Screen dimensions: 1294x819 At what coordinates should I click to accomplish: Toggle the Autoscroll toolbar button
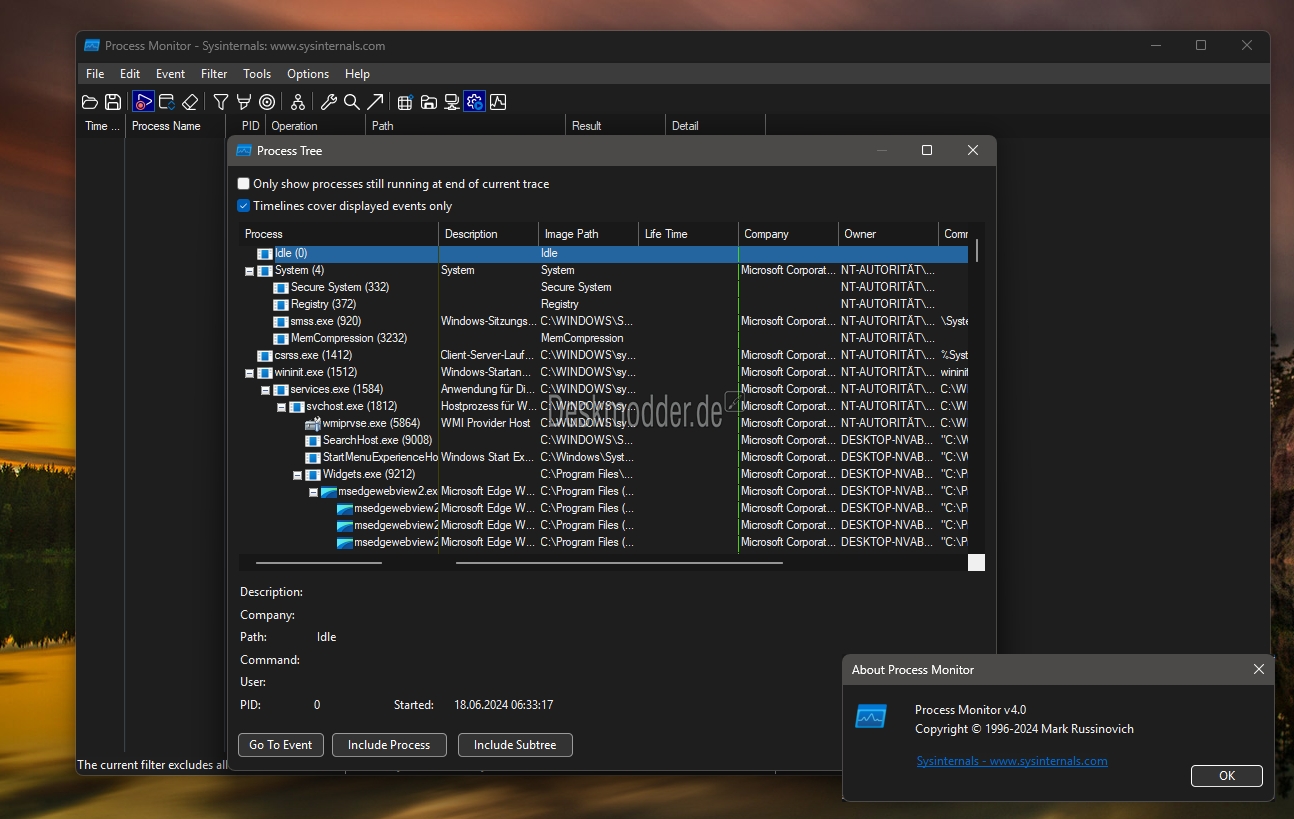[x=167, y=102]
